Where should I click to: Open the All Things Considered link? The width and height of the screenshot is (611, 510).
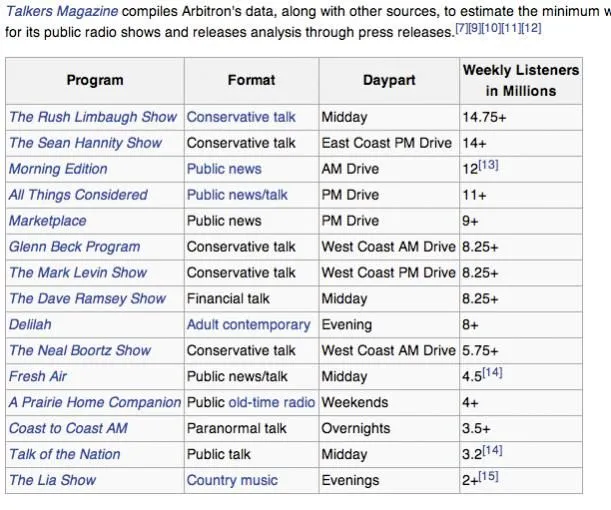pyautogui.click(x=78, y=195)
